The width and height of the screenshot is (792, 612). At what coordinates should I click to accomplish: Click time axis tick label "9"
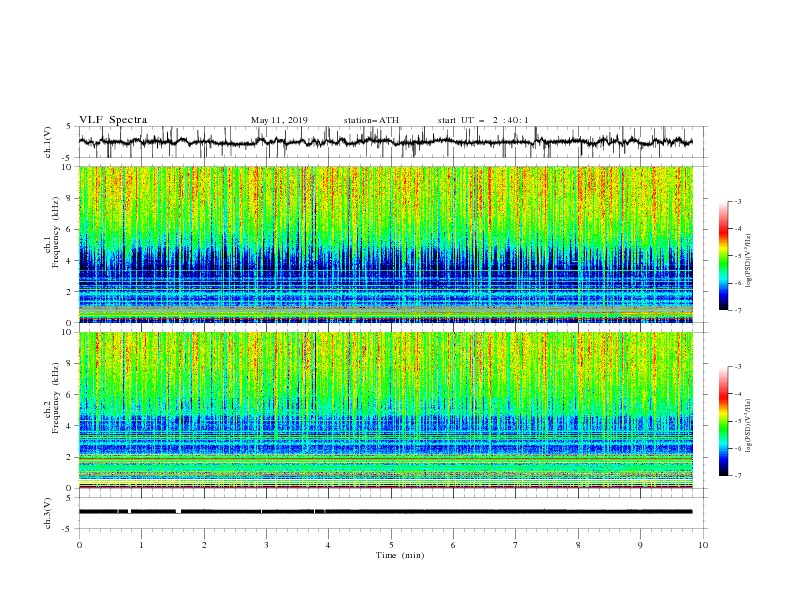(x=640, y=545)
